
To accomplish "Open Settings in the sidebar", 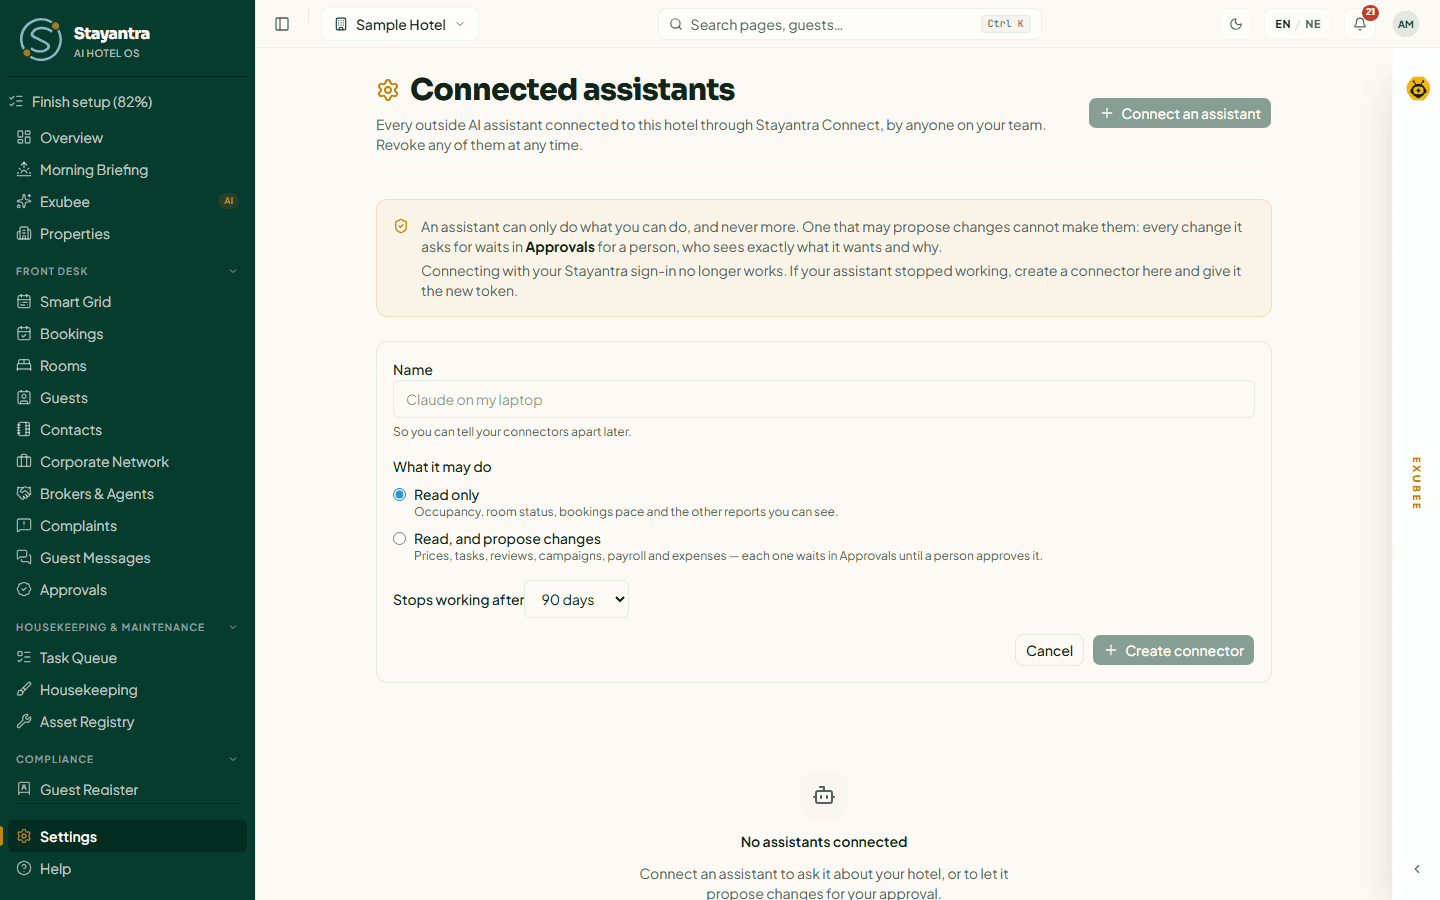I will click(x=127, y=836).
